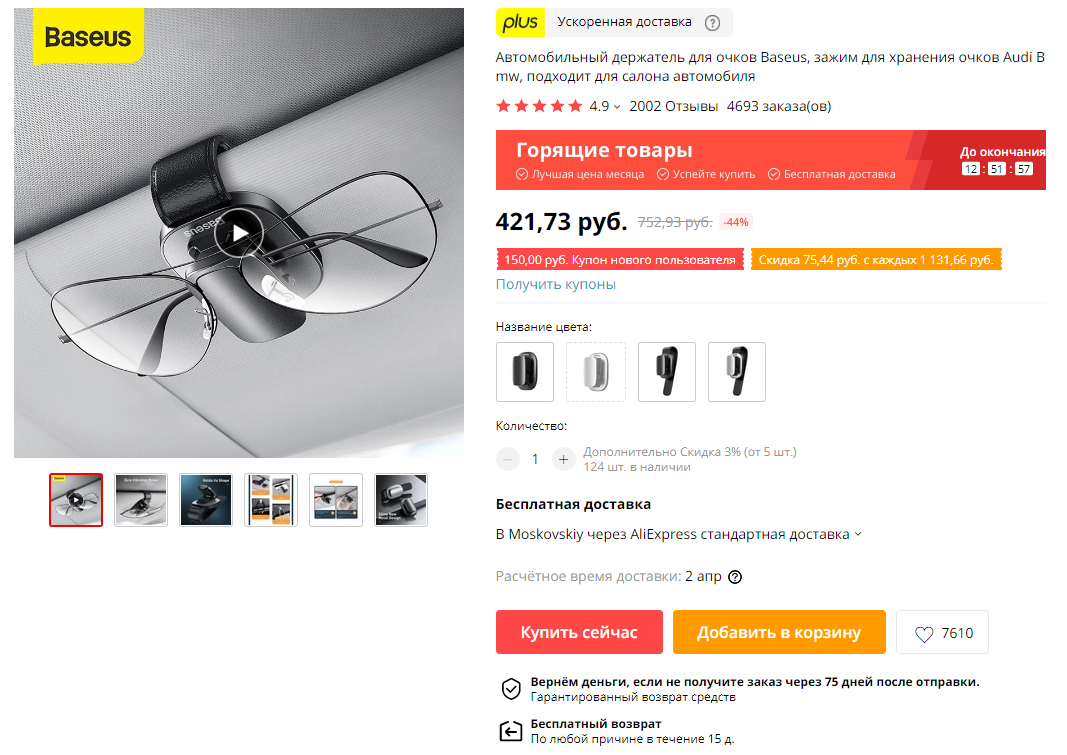Screen dimensions: 1067x755
Task: Click the free return arrow icon
Action: pyautogui.click(x=511, y=731)
